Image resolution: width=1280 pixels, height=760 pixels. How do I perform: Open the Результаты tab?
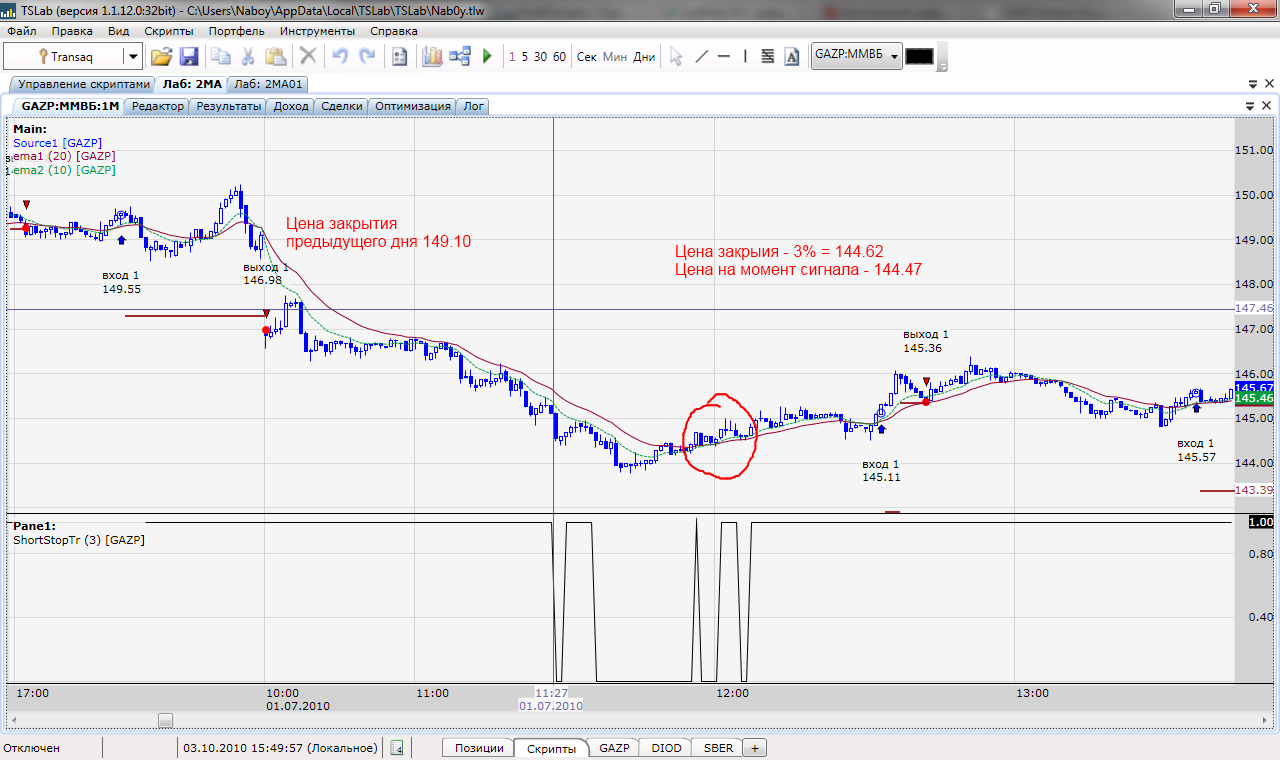(x=229, y=106)
